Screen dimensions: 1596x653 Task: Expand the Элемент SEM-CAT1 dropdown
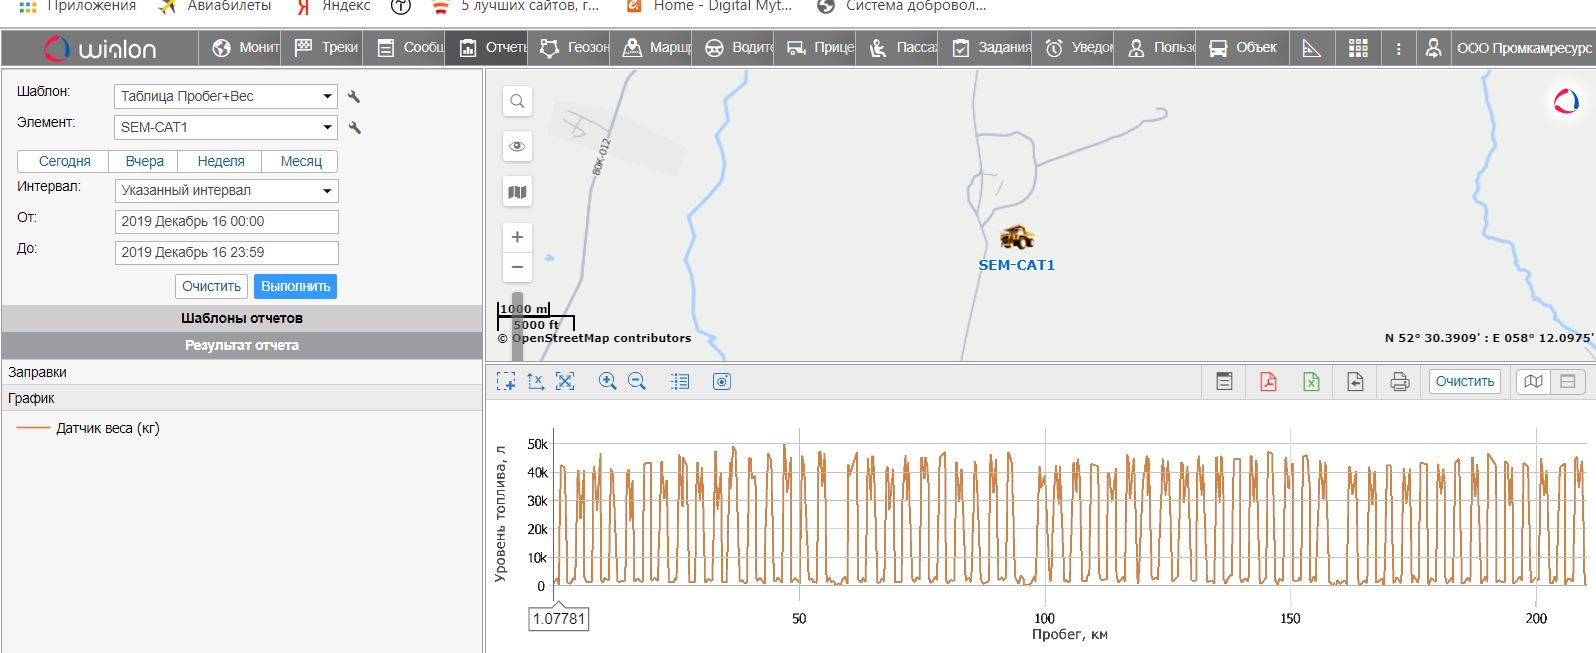226,127
